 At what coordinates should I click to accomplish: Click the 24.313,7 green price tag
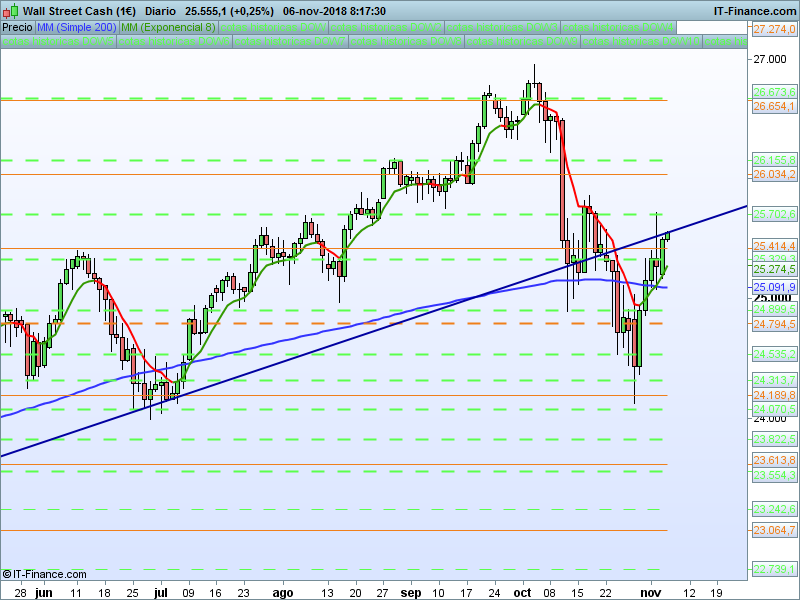774,380
